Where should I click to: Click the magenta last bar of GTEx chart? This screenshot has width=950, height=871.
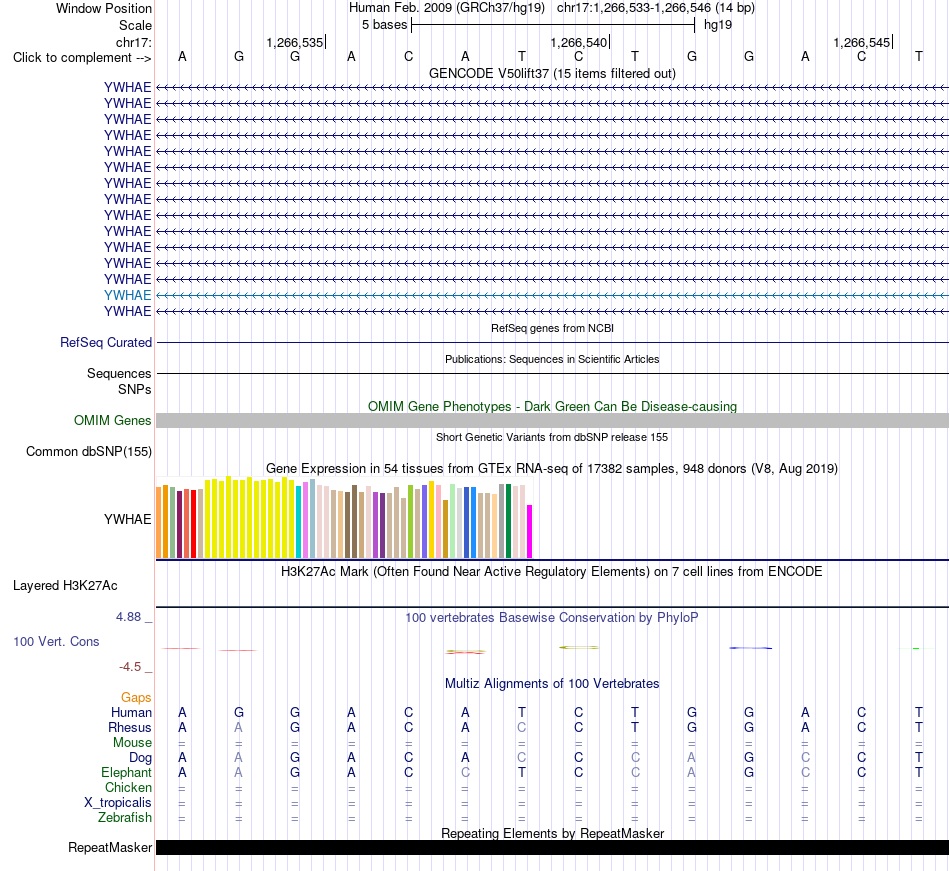pyautogui.click(x=530, y=531)
